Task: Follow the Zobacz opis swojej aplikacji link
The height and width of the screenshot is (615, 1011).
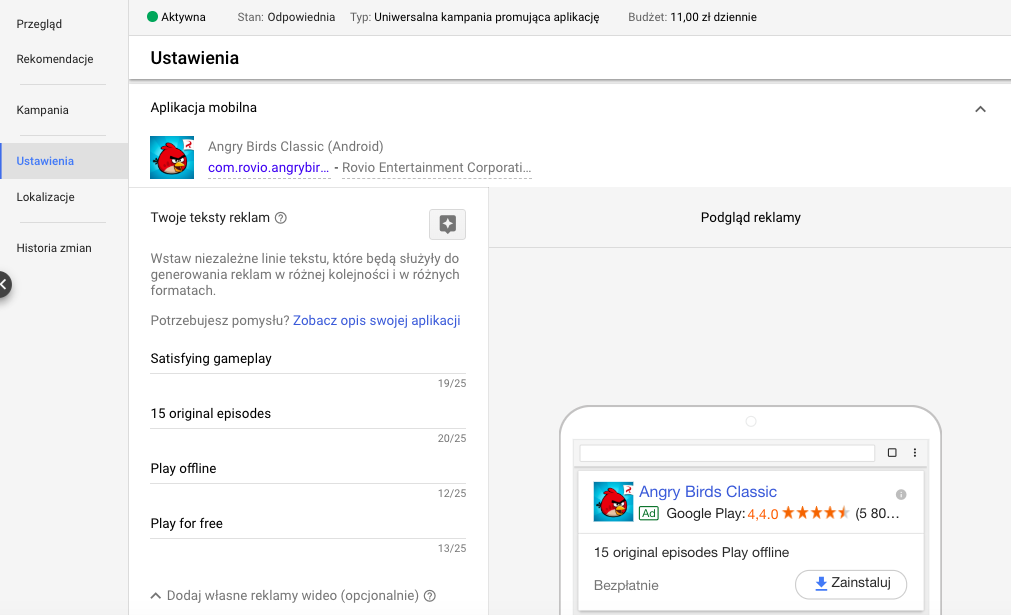Action: [377, 320]
